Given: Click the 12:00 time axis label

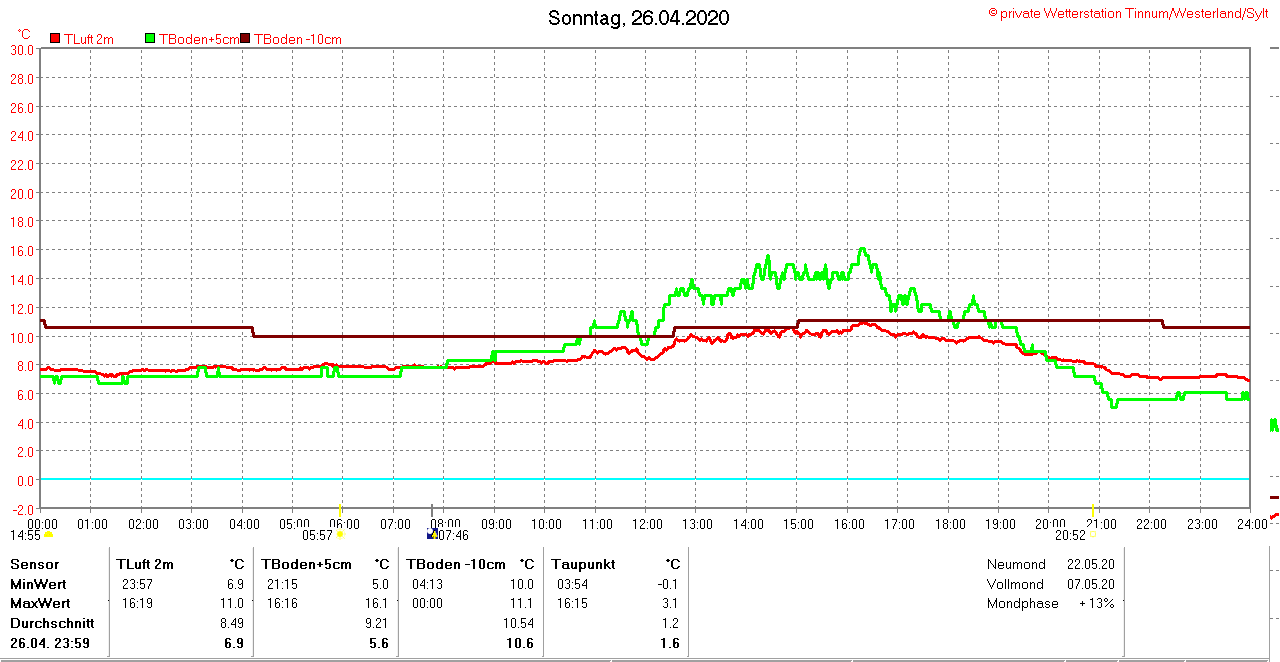Looking at the screenshot, I should [x=647, y=524].
